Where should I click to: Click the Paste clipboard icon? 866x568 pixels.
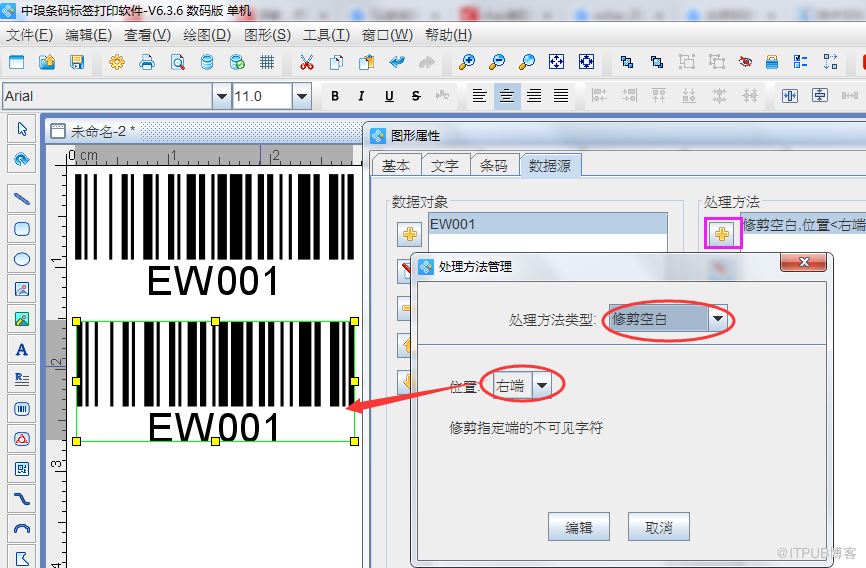point(367,62)
